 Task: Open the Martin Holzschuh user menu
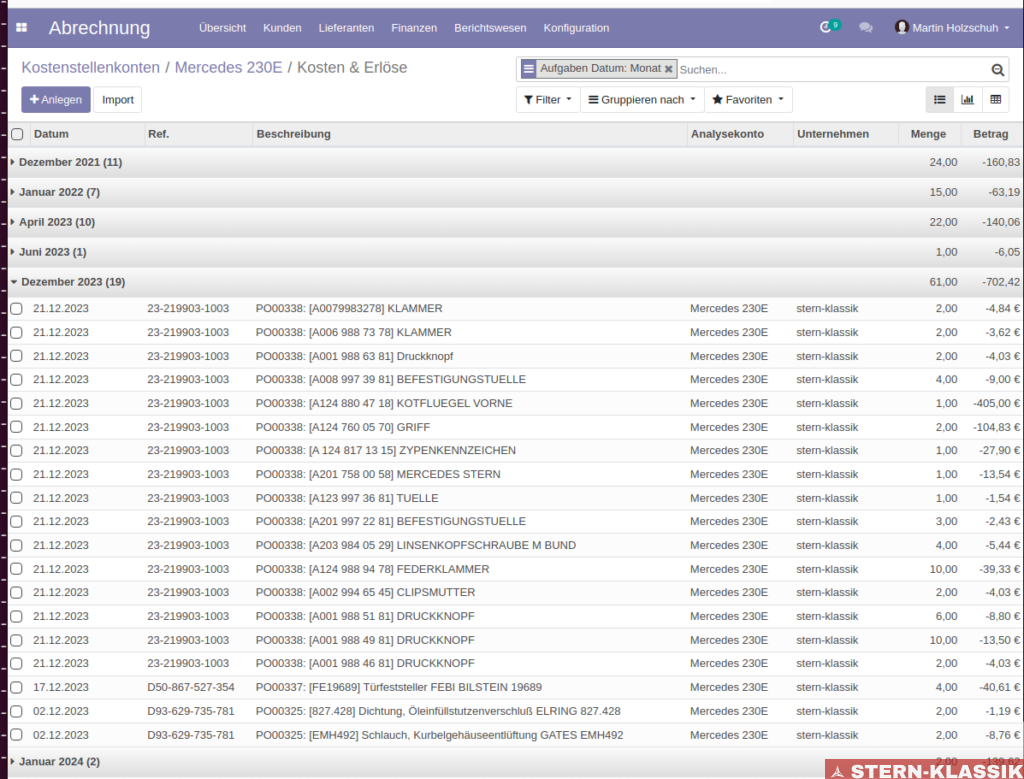(953, 27)
